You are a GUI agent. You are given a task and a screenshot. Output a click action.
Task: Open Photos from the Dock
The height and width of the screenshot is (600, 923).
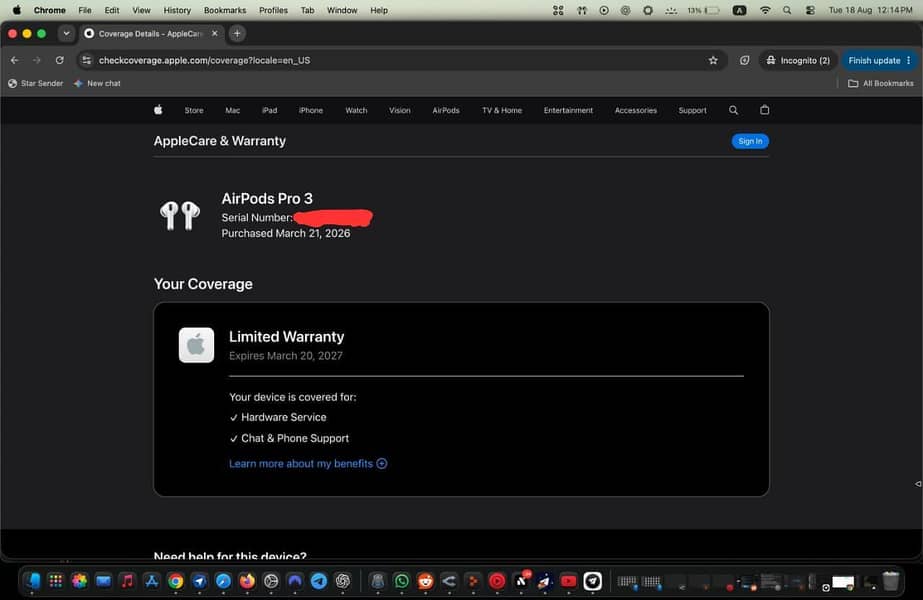pyautogui.click(x=79, y=581)
